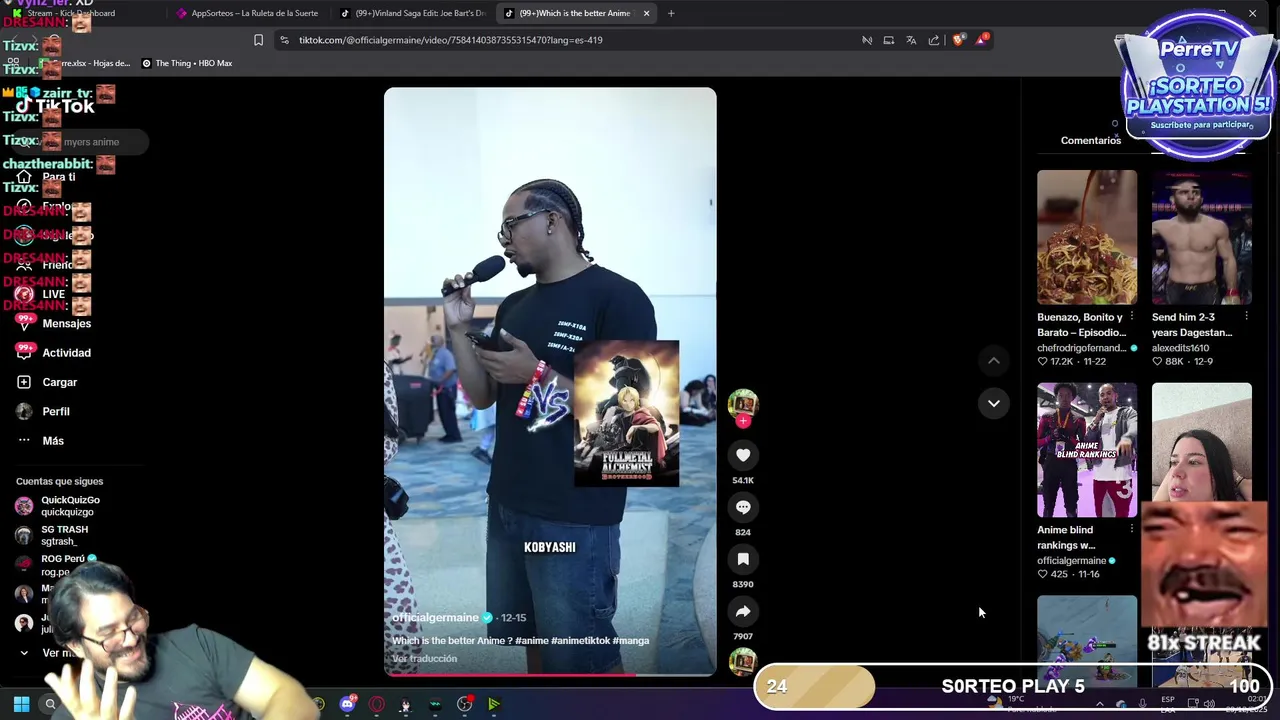1280x720 pixels.
Task: Open Discord from taskbar
Action: coord(347,704)
